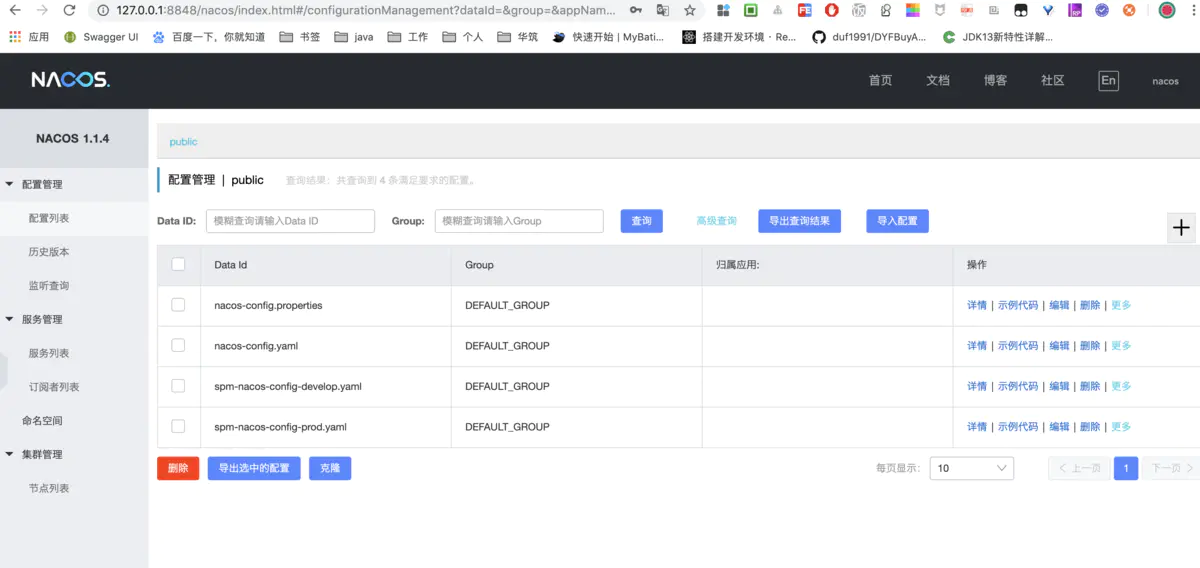Click the plus icon to create configuration
The image size is (1200, 568).
click(1182, 228)
